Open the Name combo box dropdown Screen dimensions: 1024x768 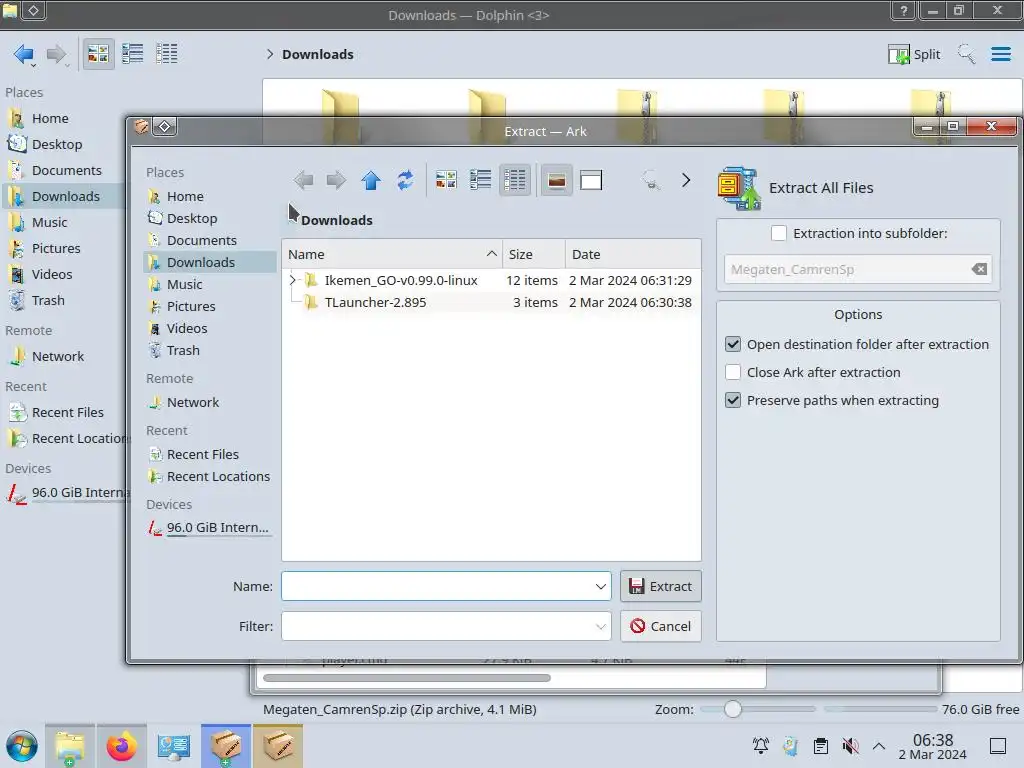[x=600, y=586]
